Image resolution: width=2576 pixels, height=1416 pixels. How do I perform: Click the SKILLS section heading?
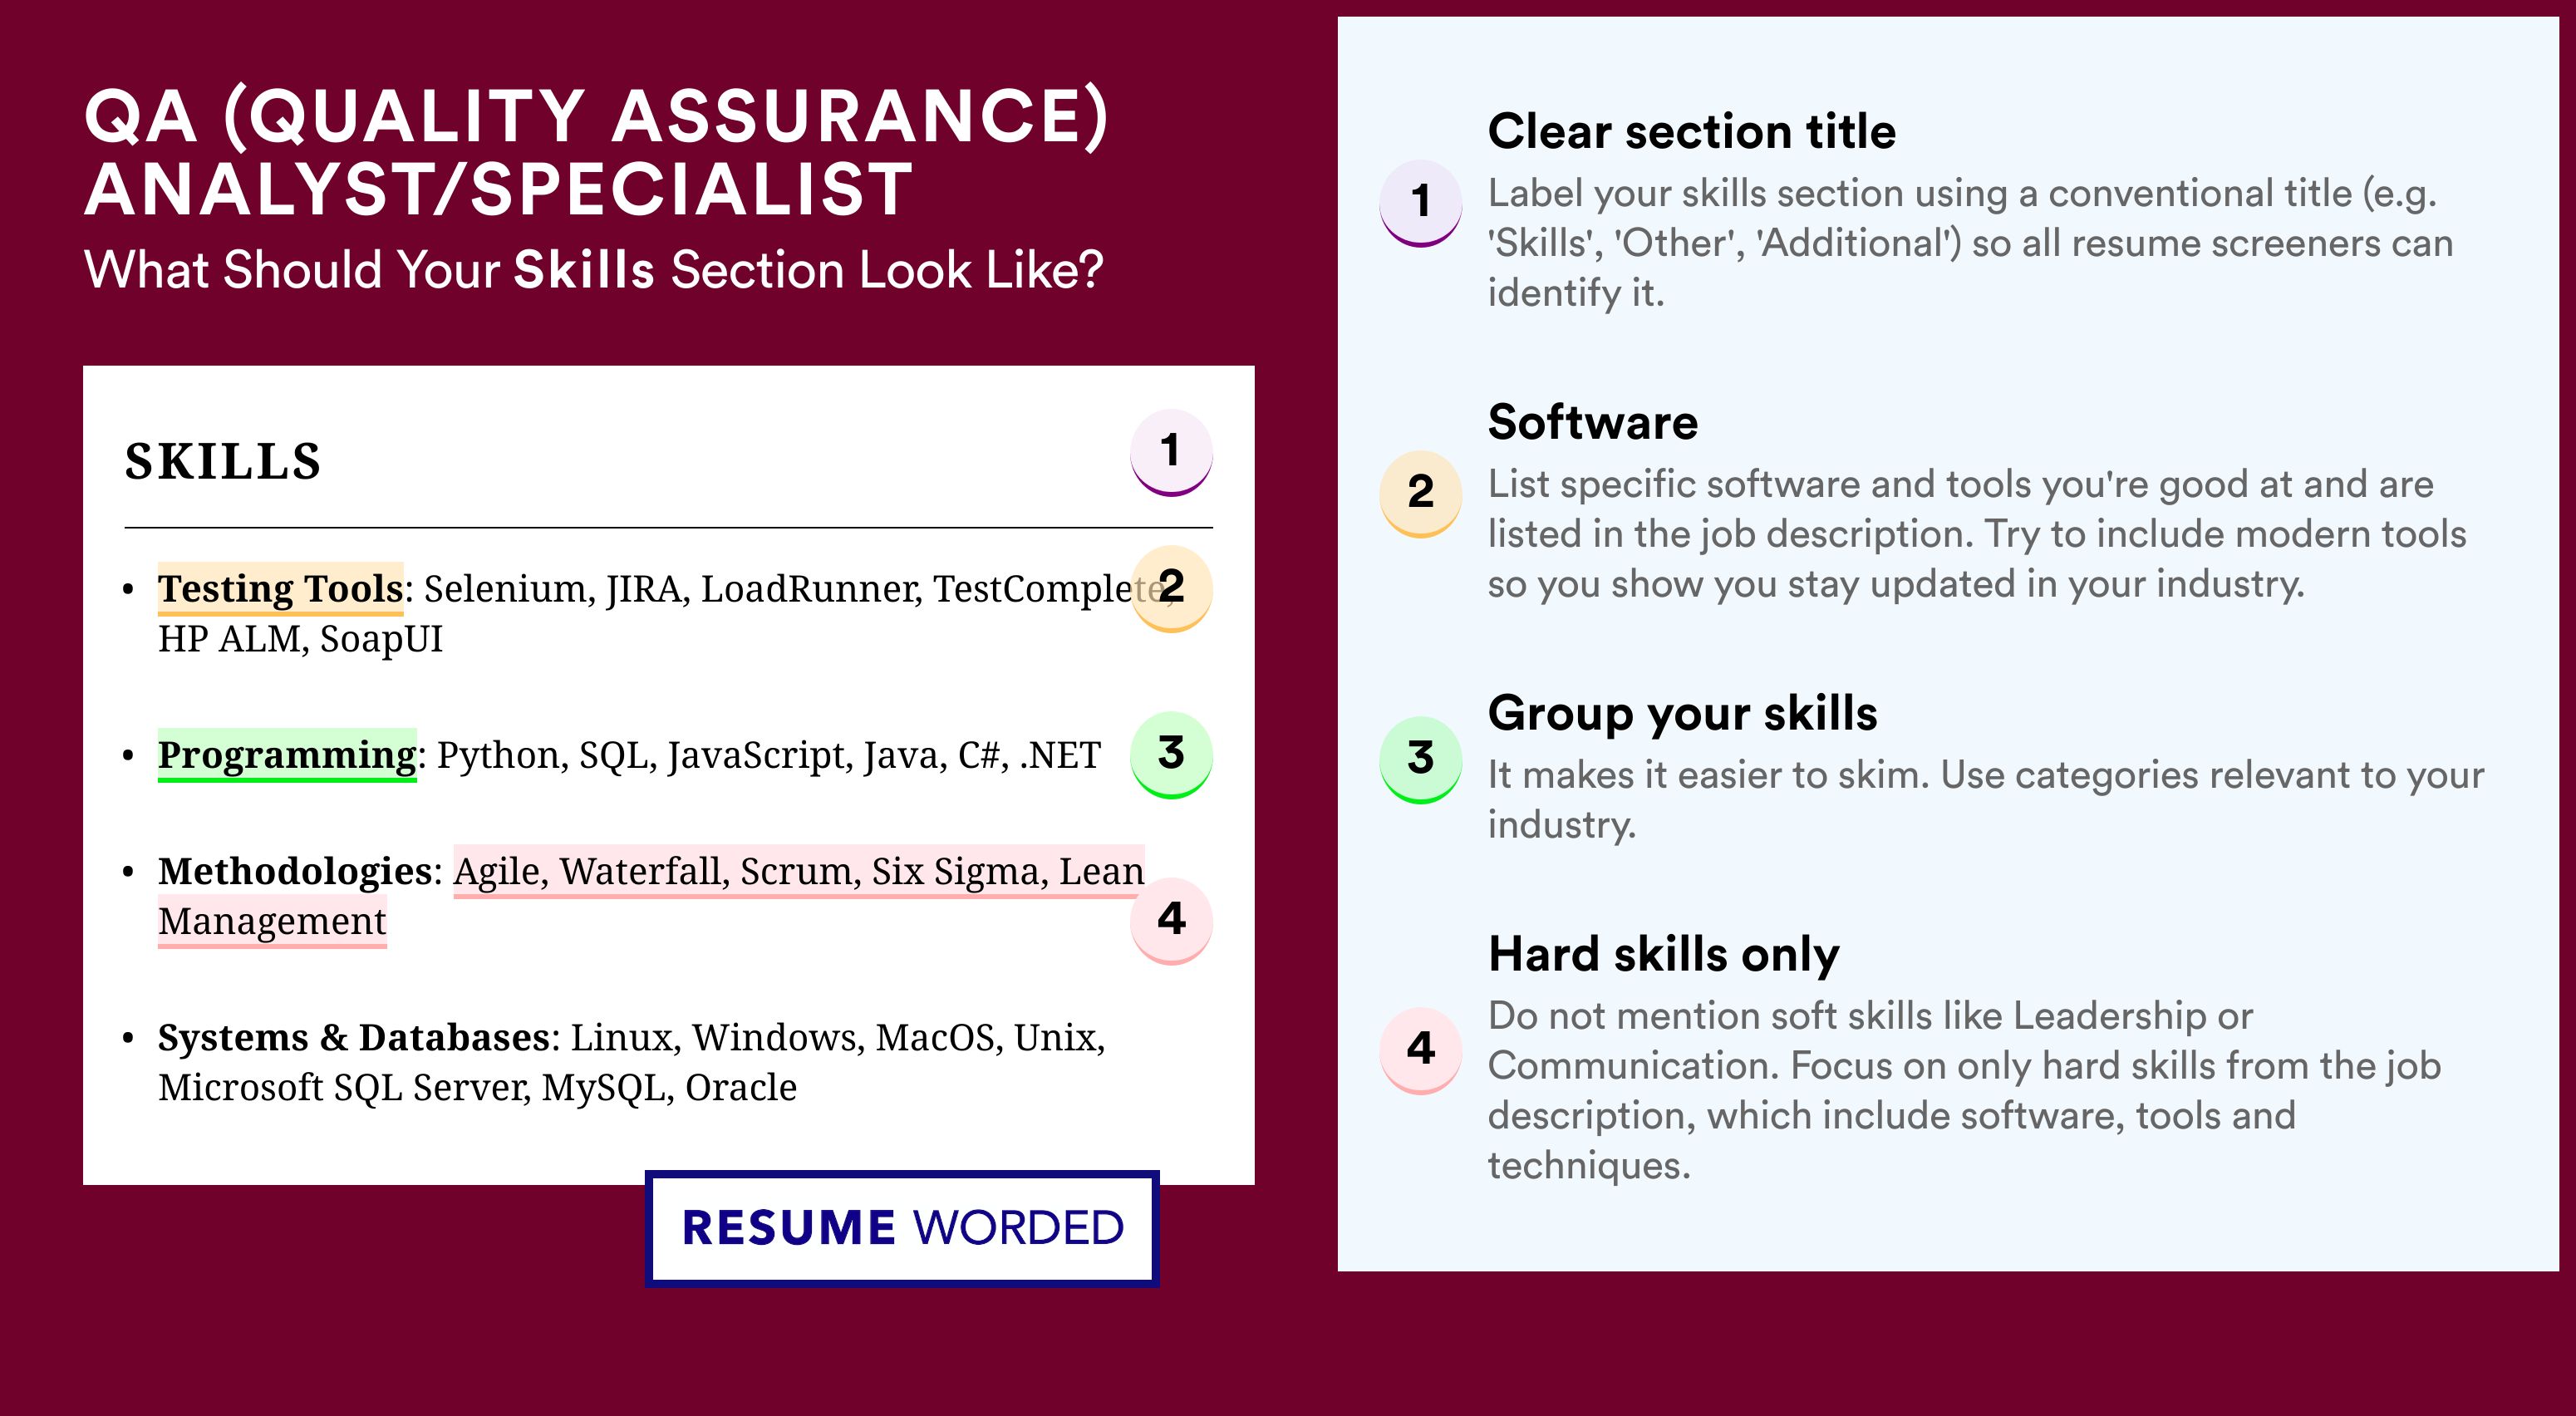click(x=223, y=461)
